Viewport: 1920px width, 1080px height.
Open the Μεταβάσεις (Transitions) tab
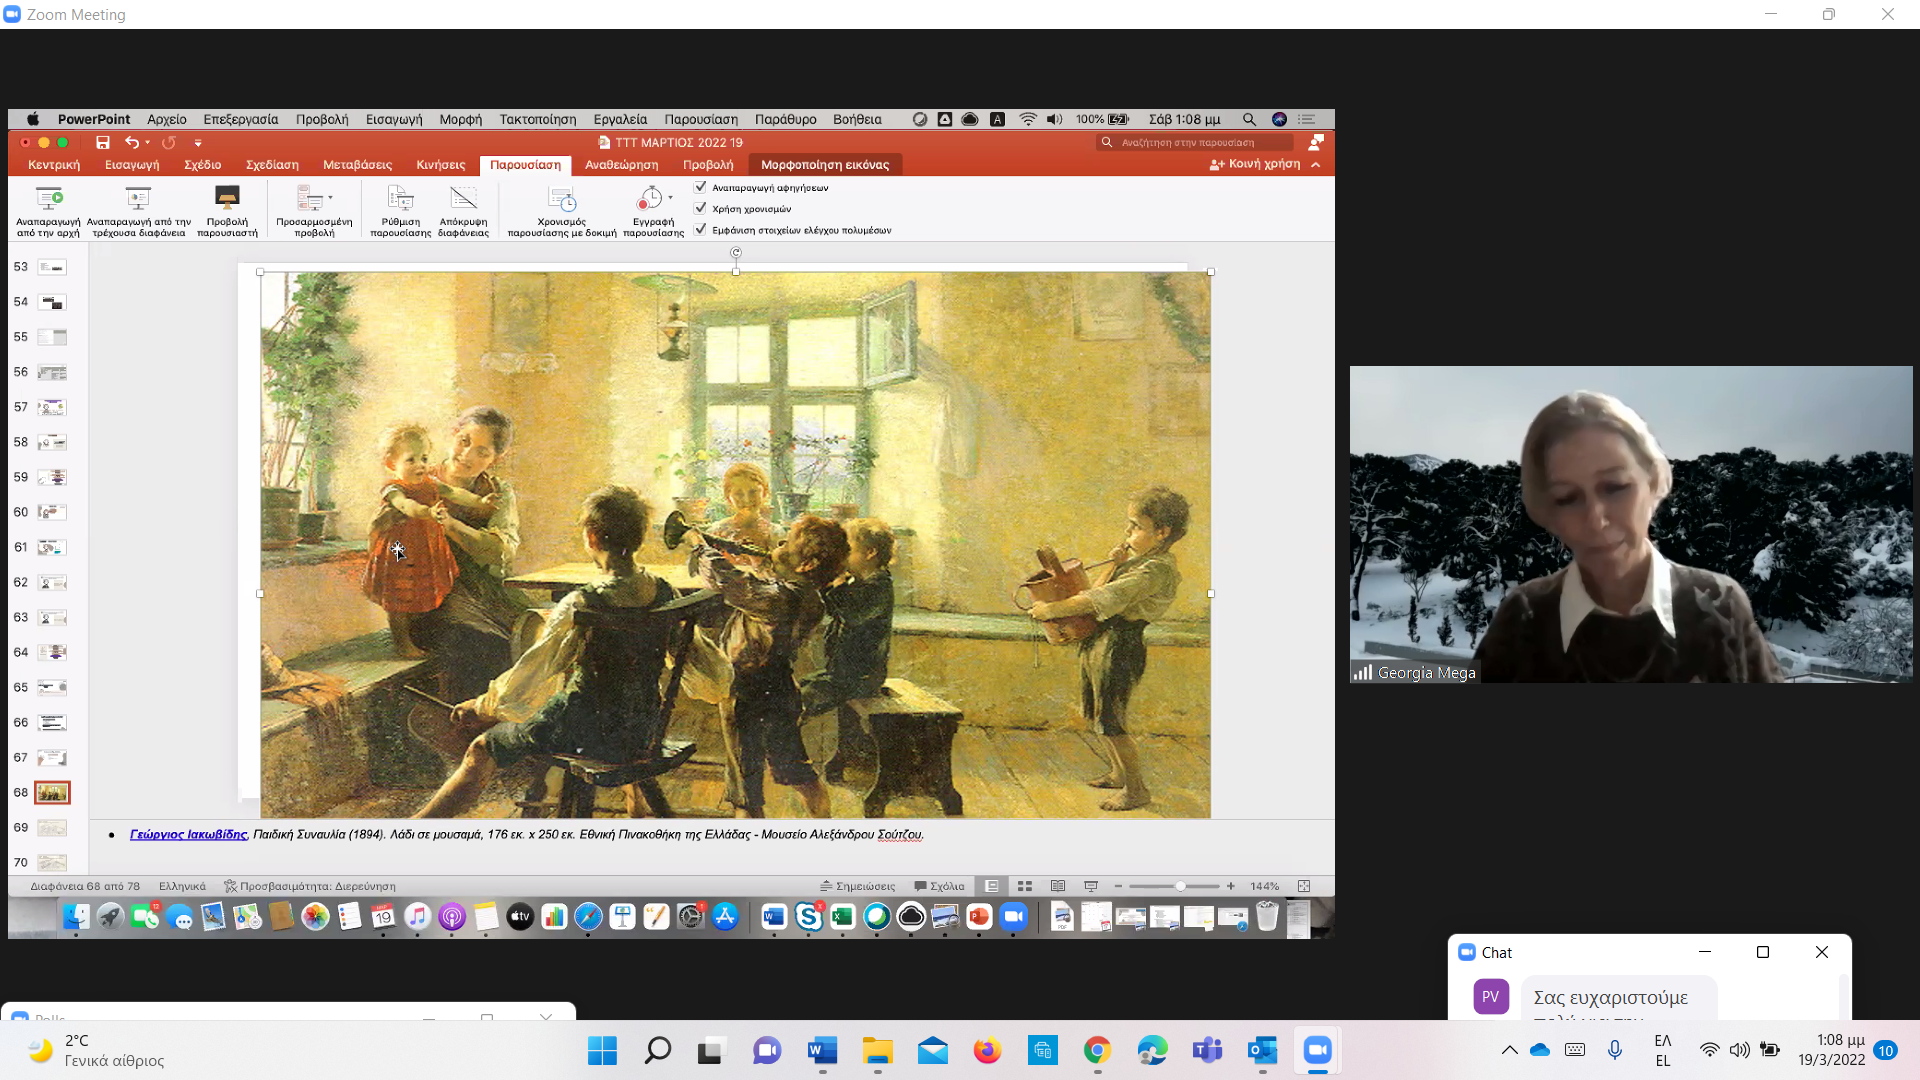tap(357, 165)
